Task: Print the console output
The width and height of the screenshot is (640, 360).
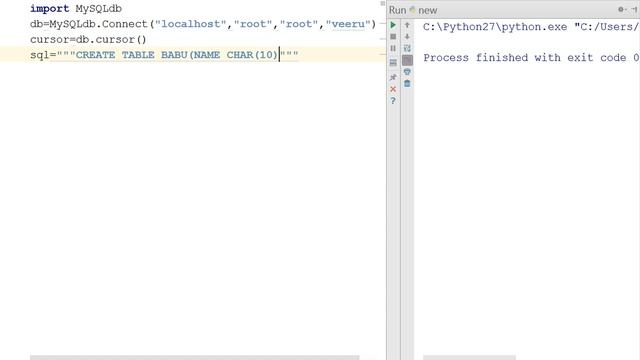Action: tap(407, 72)
